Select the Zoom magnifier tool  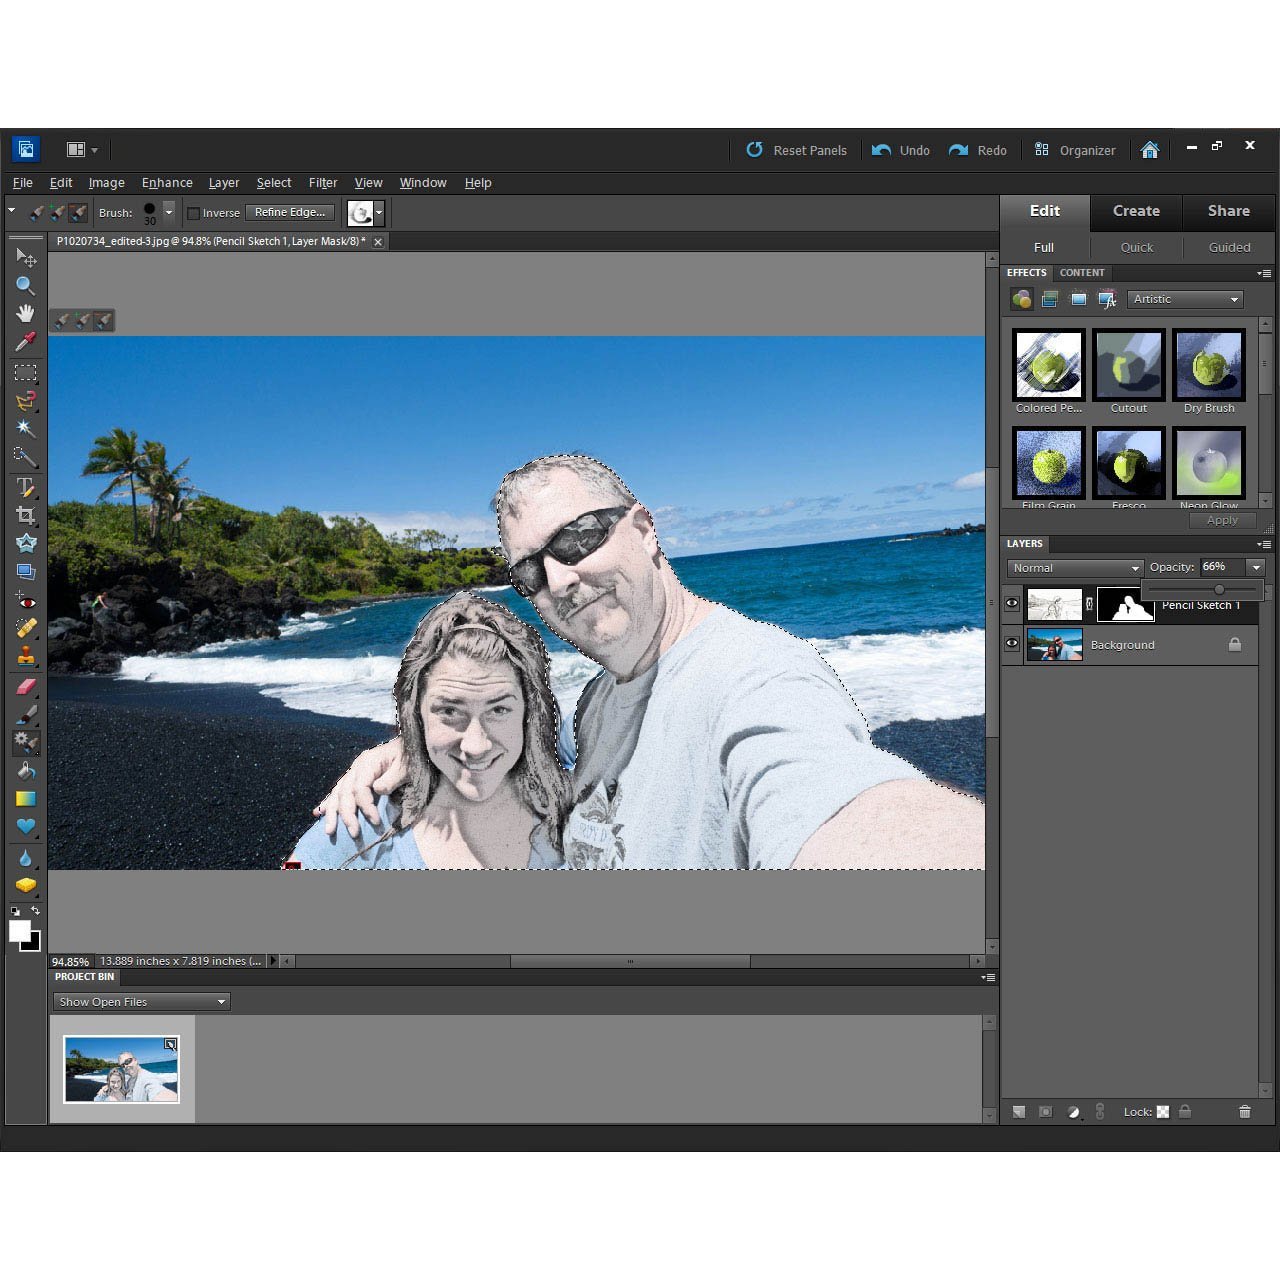tap(26, 286)
